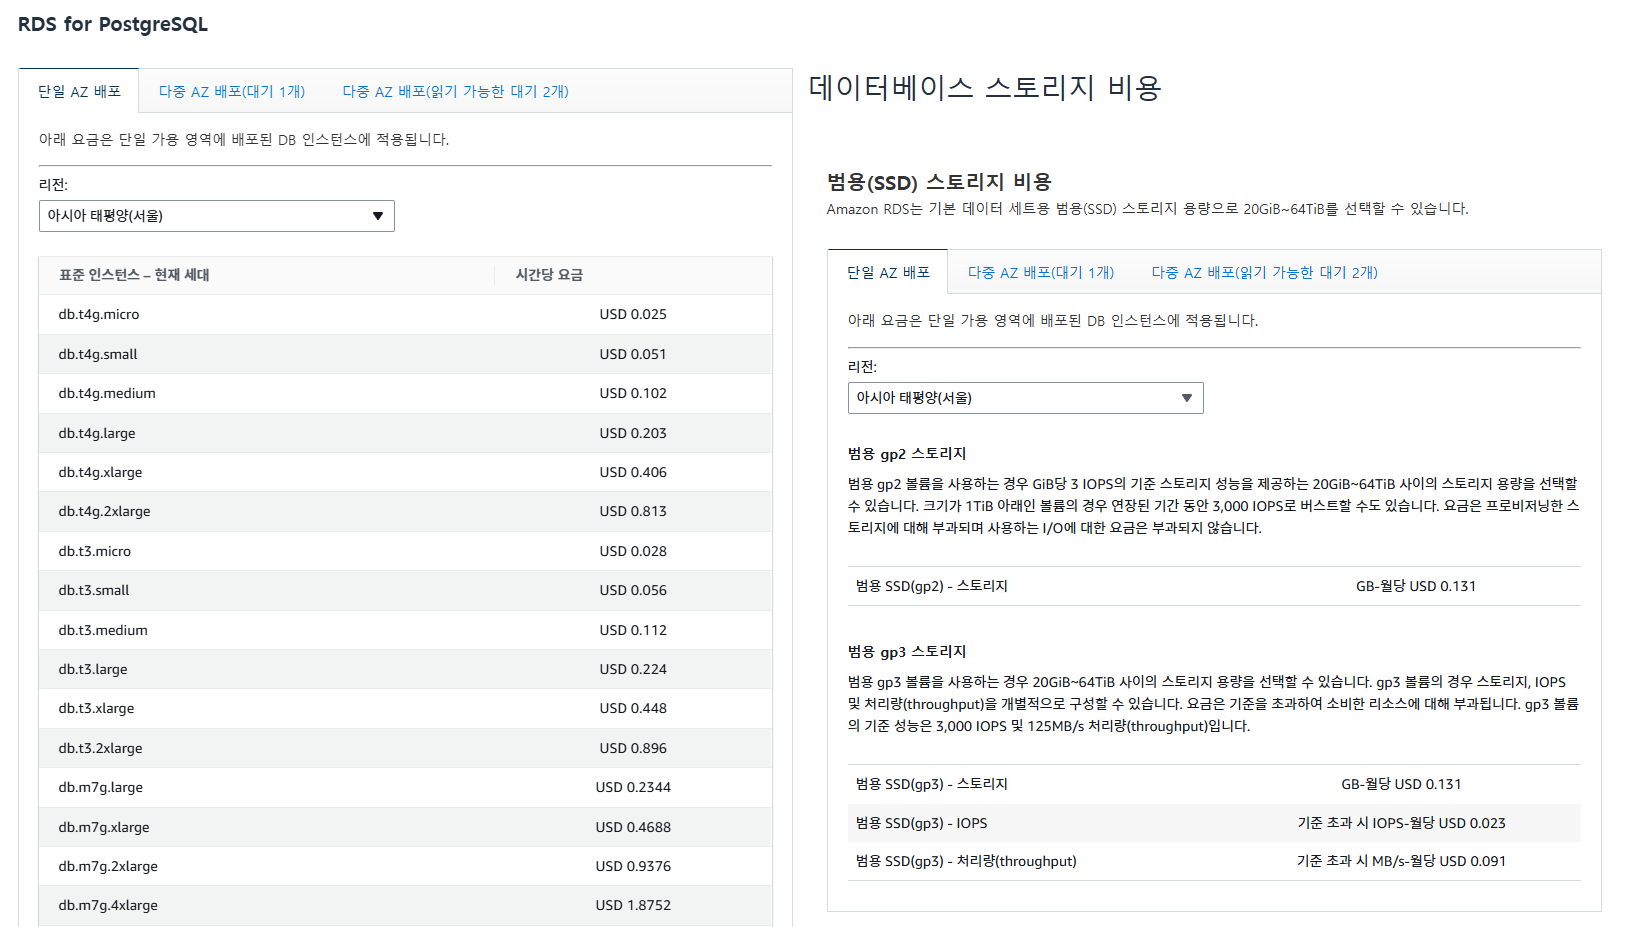Click the USD 0.406 hourly price
This screenshot has height=927, width=1625.
(x=633, y=472)
